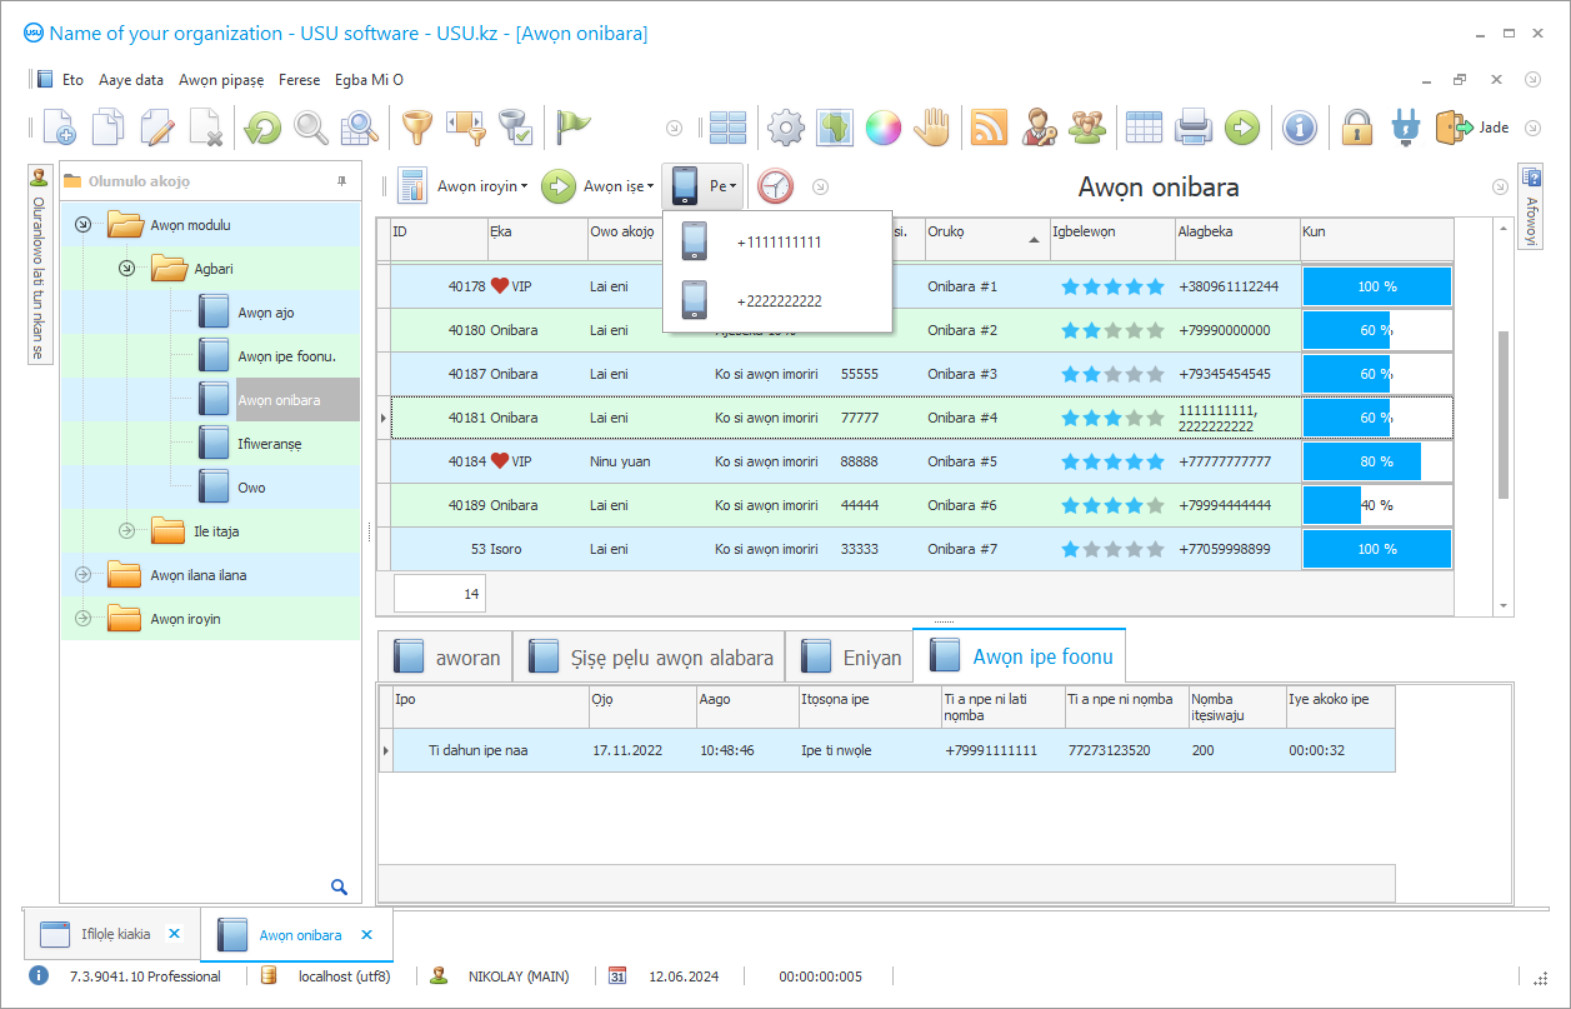The width and height of the screenshot is (1571, 1009).
Task: Open the Afowoyi side panel tab
Action: pos(1531,208)
